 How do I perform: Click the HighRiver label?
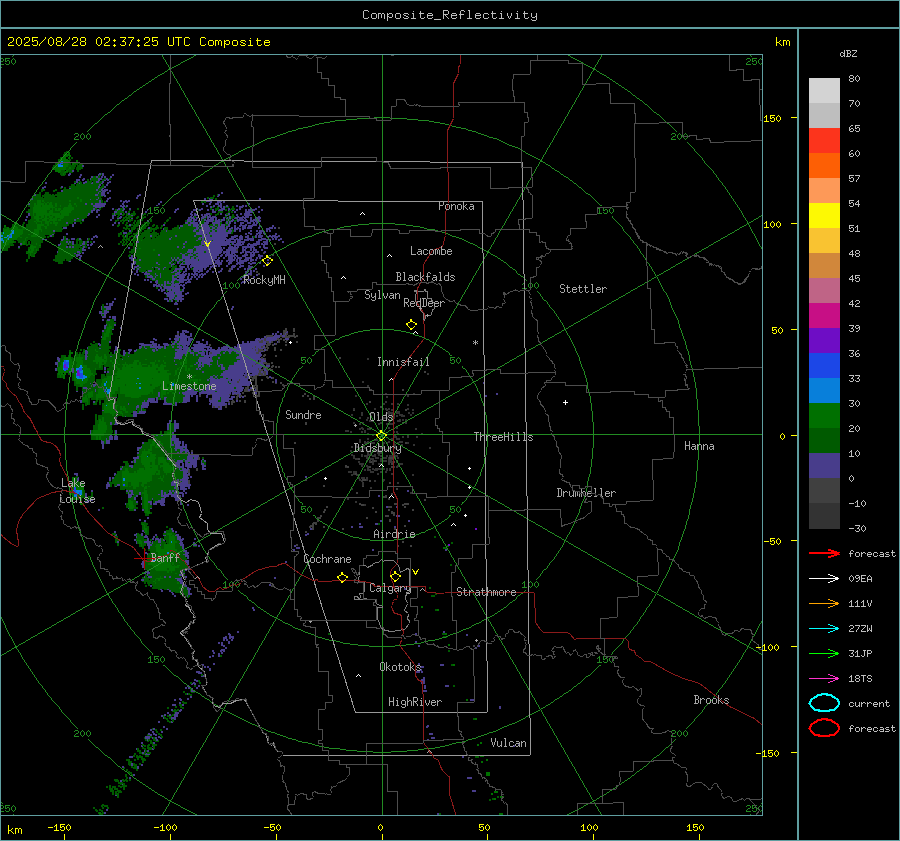pyautogui.click(x=415, y=702)
